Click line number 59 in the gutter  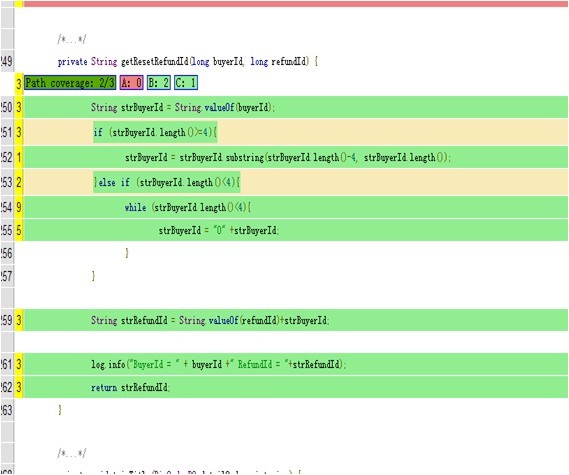(x=7, y=320)
